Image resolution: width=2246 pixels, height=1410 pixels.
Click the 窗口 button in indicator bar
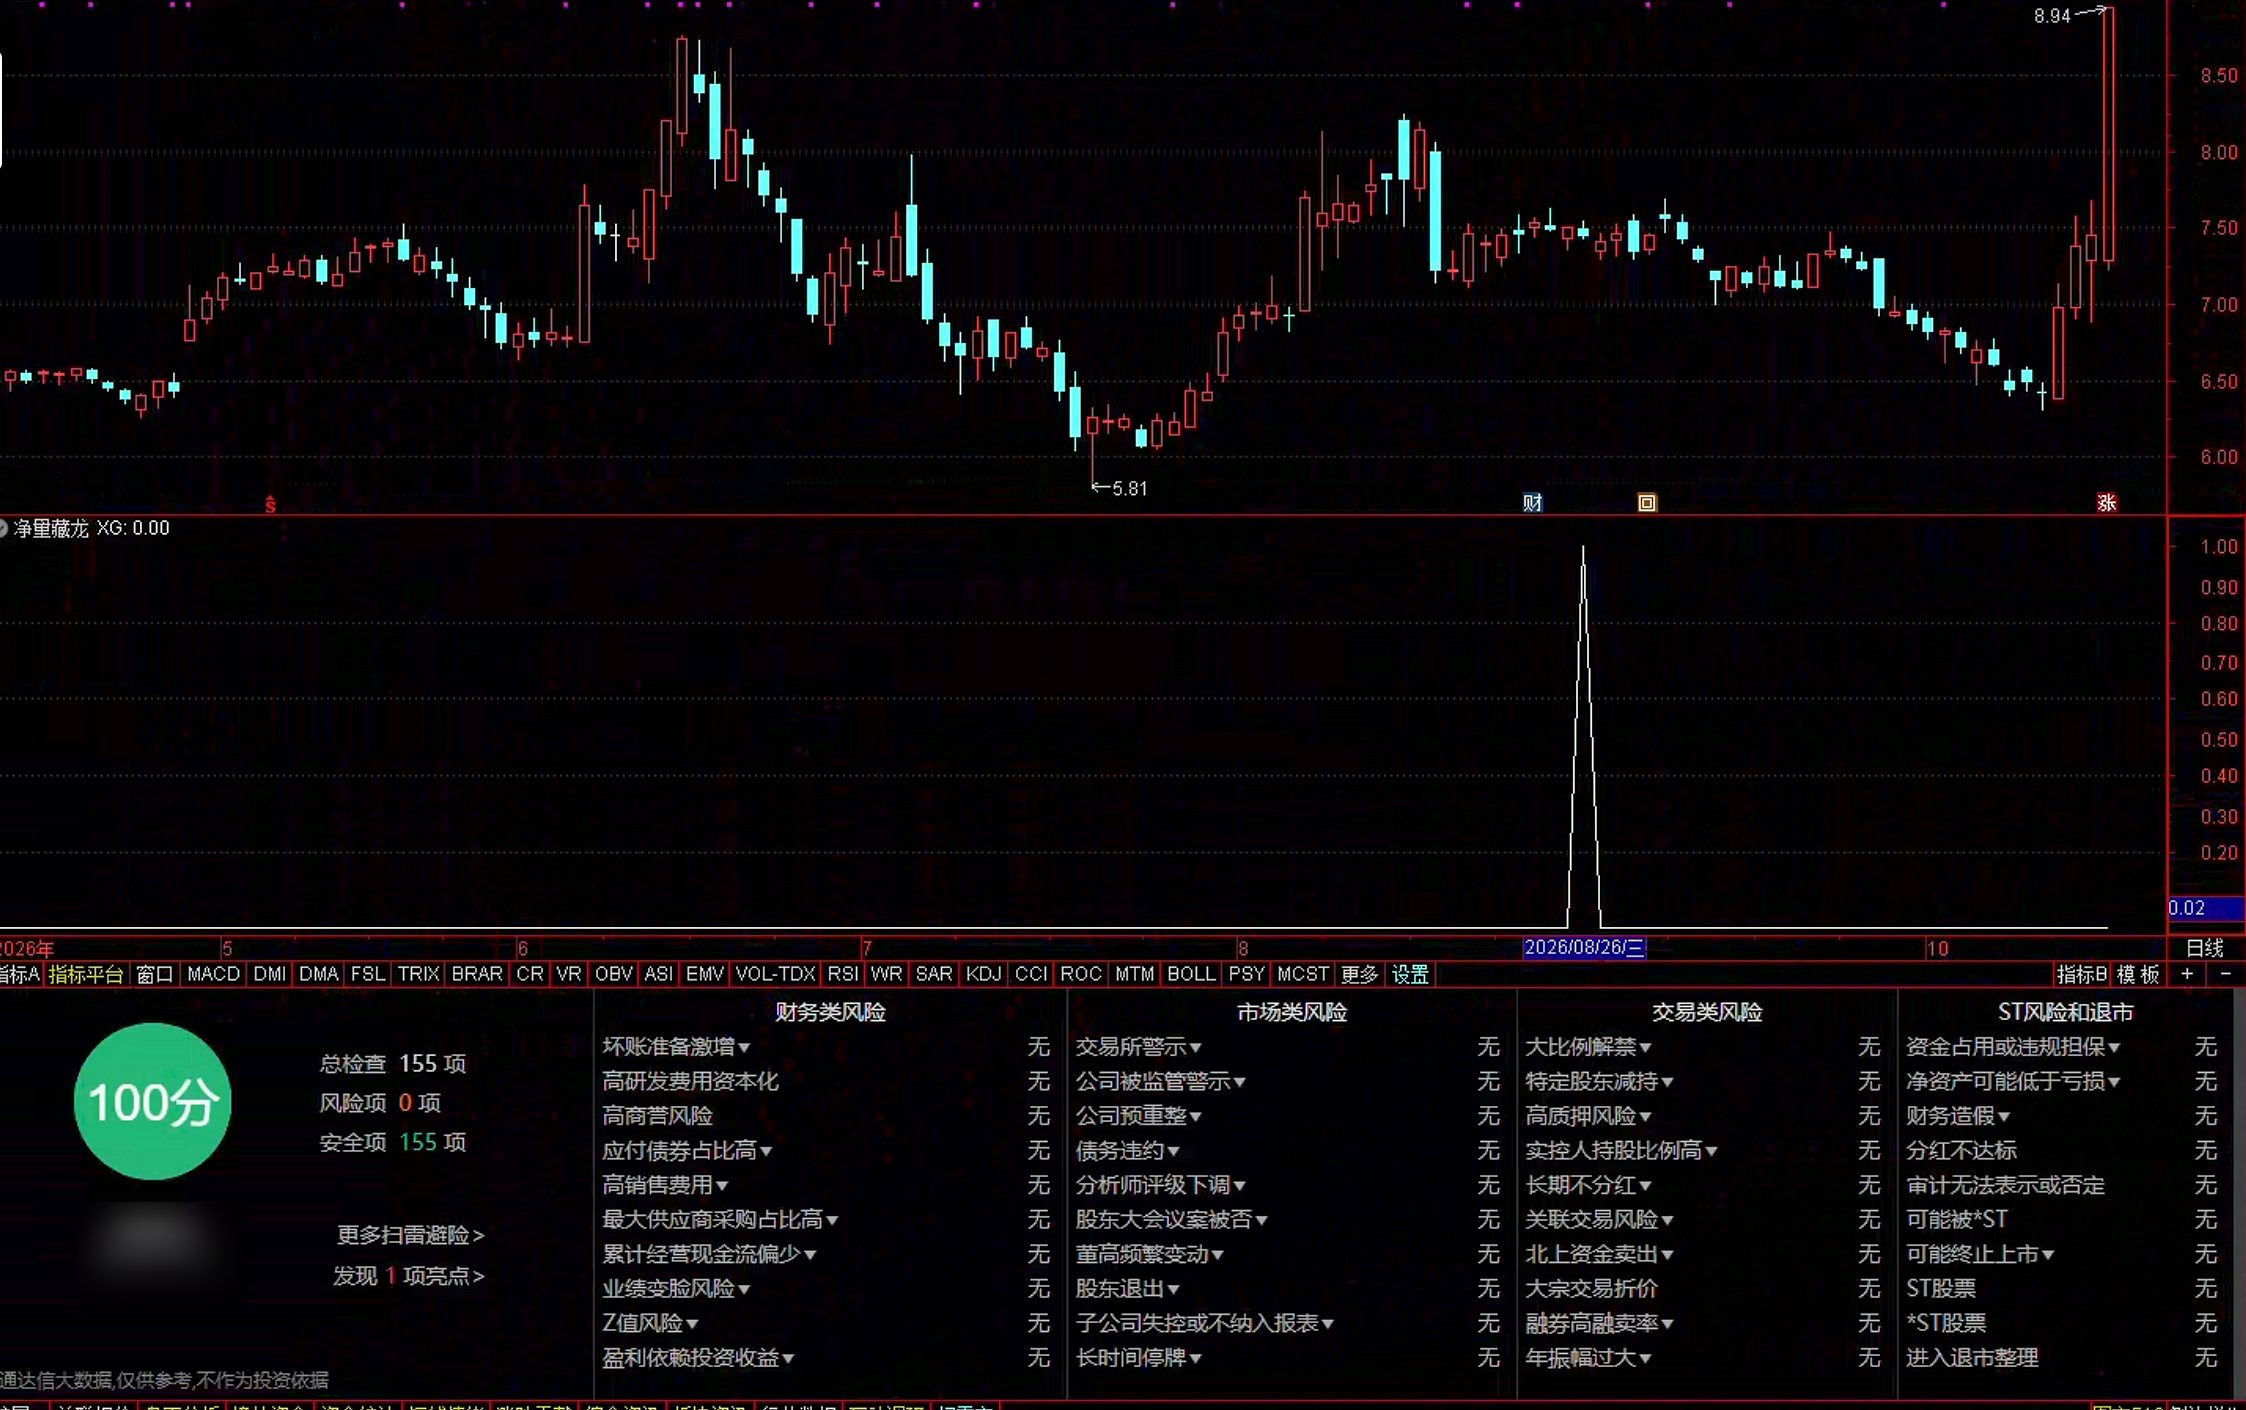pyautogui.click(x=154, y=974)
